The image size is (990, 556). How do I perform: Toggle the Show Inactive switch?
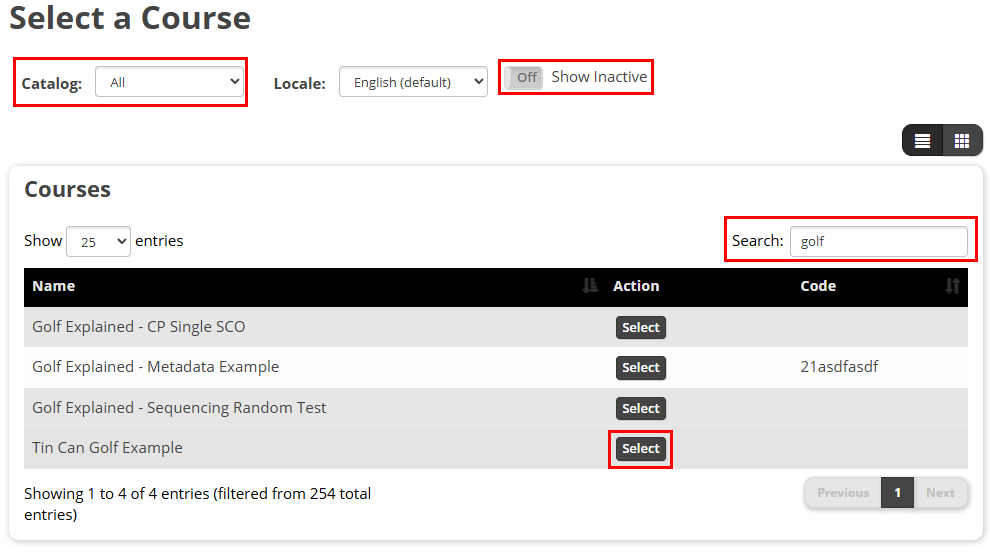point(523,78)
